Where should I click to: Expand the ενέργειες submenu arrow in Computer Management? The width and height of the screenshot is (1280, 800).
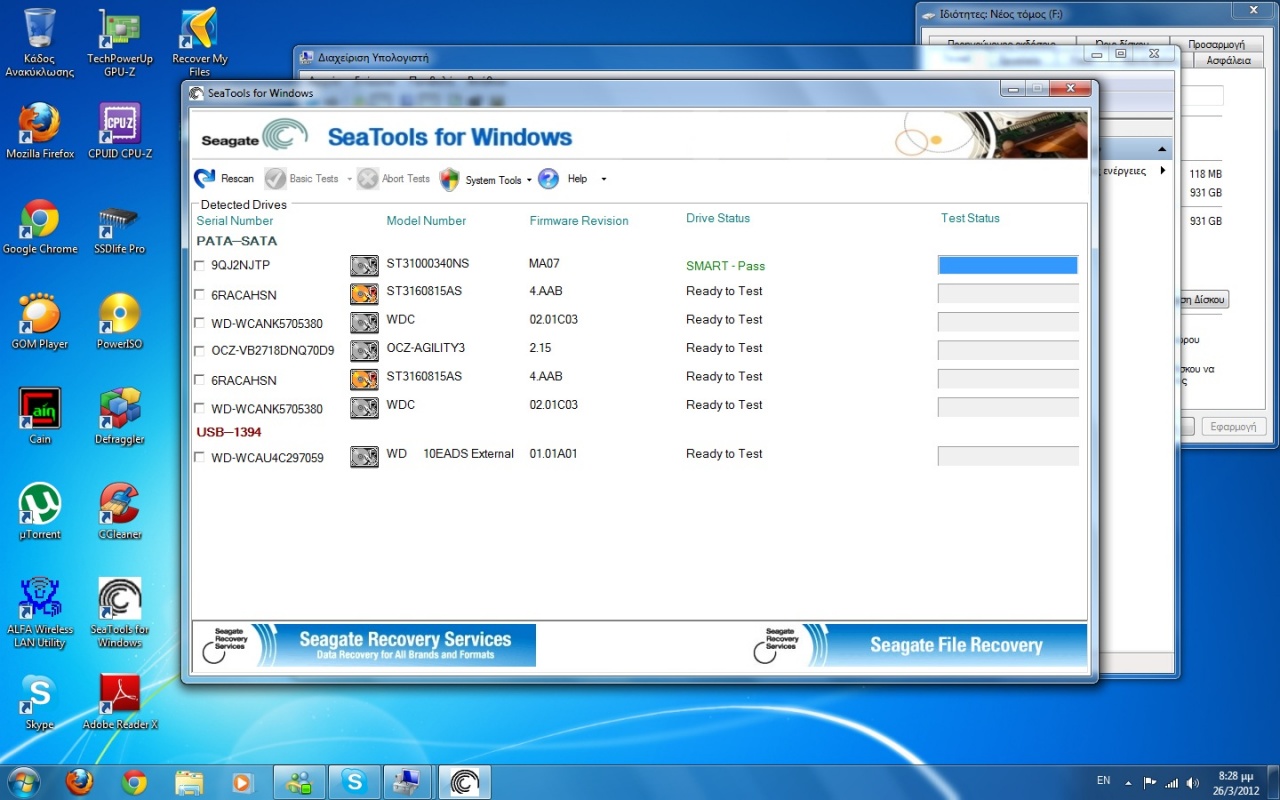point(1162,171)
